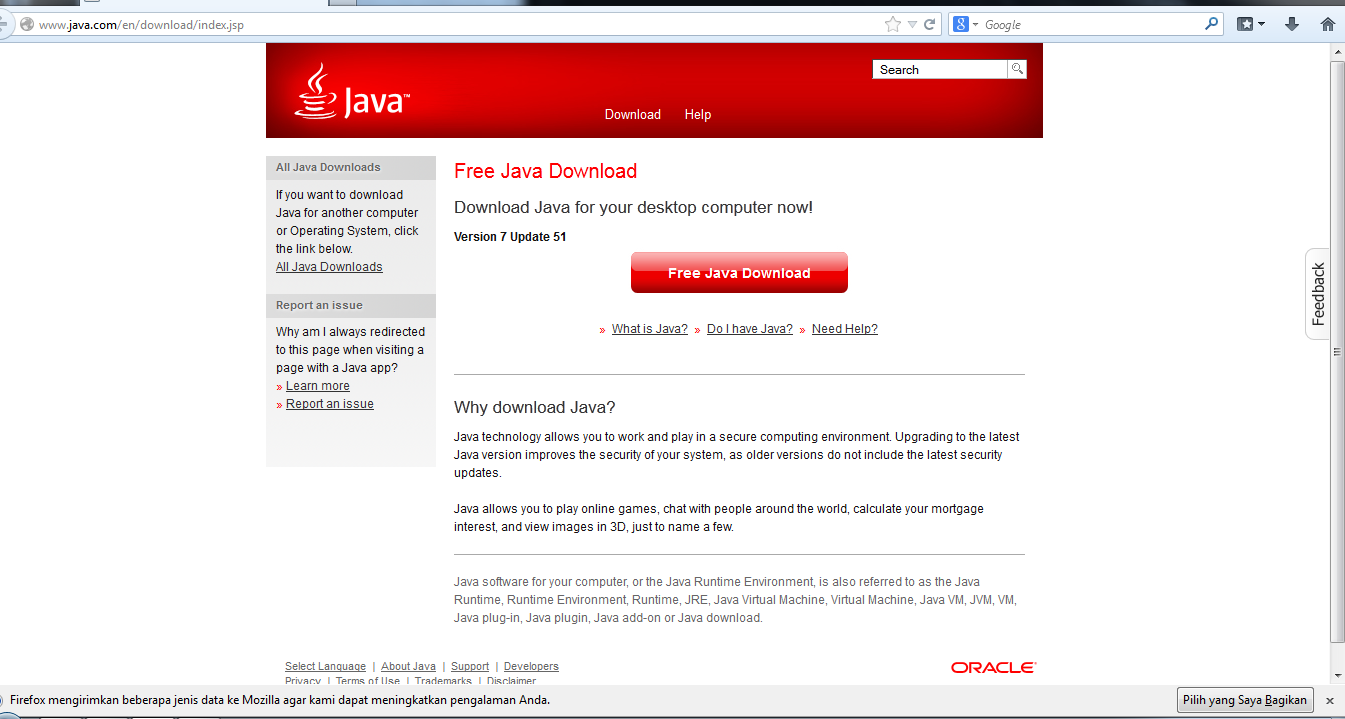
Task: Dismiss the Firefox data notification bar
Action: (1330, 701)
